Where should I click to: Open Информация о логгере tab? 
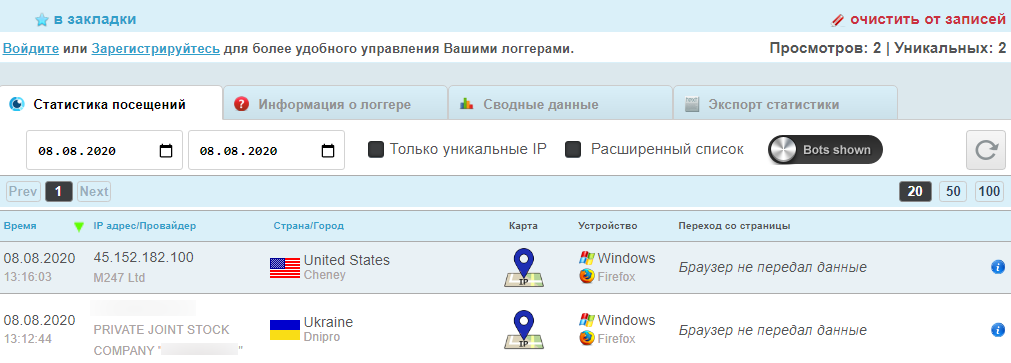(x=335, y=103)
